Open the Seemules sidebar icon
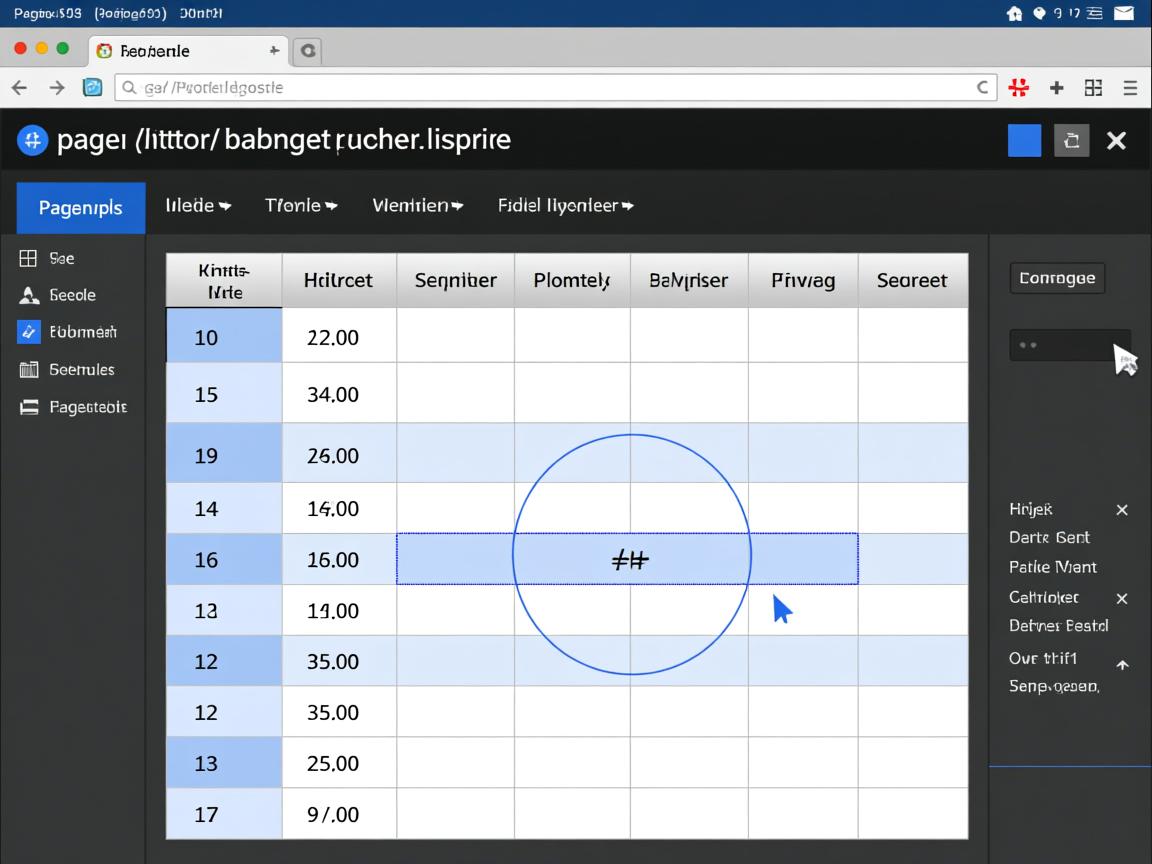 [x=28, y=370]
